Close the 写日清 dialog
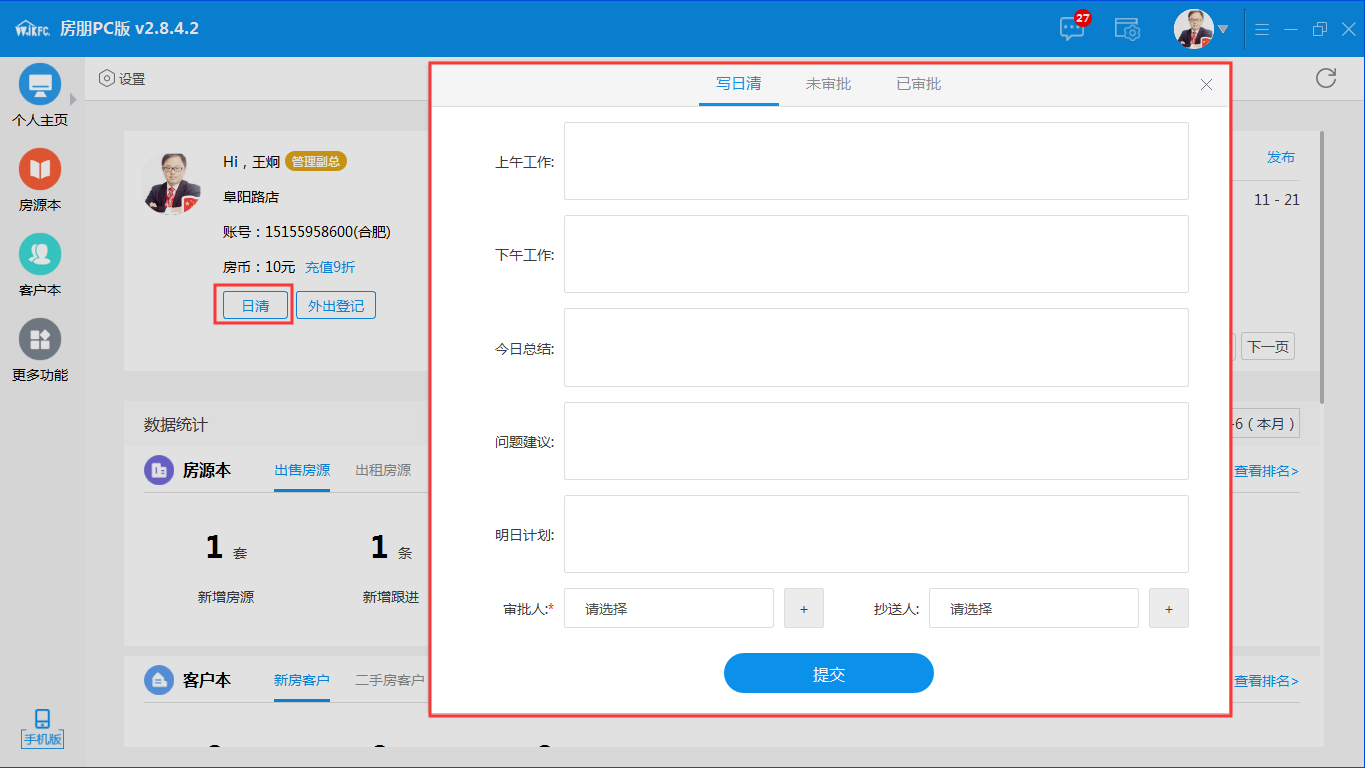1365x768 pixels. (1206, 85)
